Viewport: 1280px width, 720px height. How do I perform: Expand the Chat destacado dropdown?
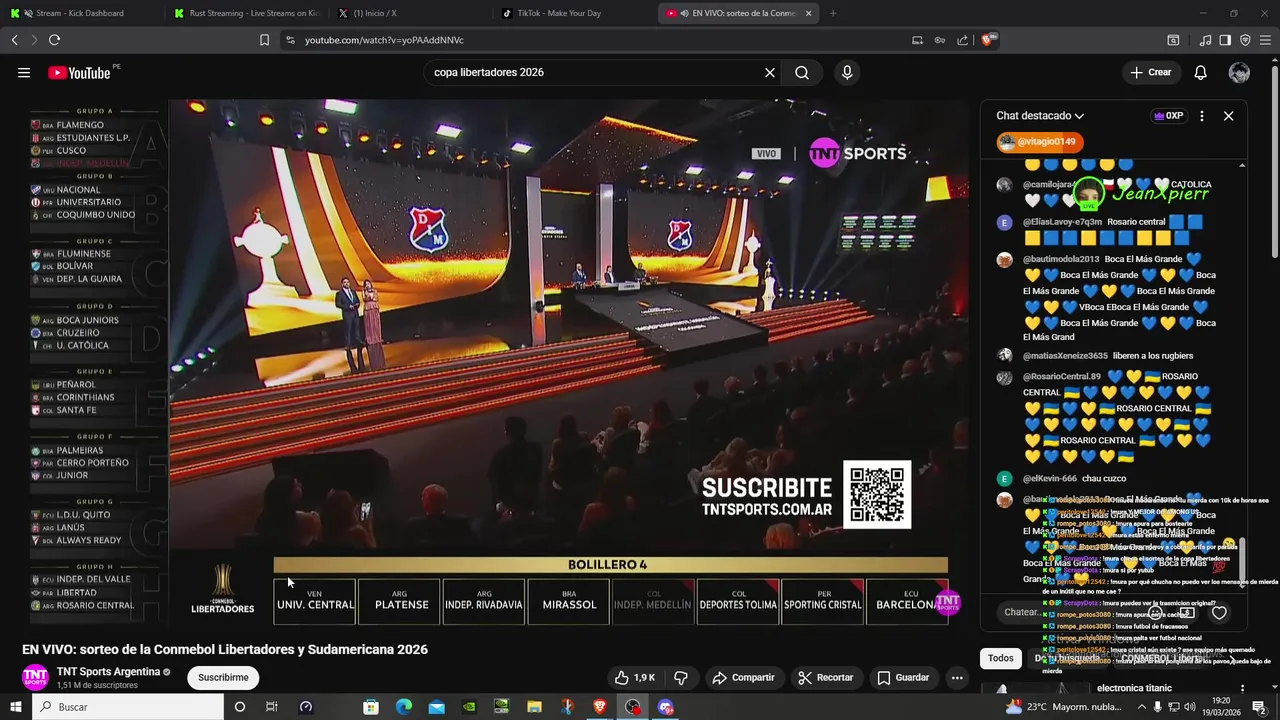pos(1040,116)
